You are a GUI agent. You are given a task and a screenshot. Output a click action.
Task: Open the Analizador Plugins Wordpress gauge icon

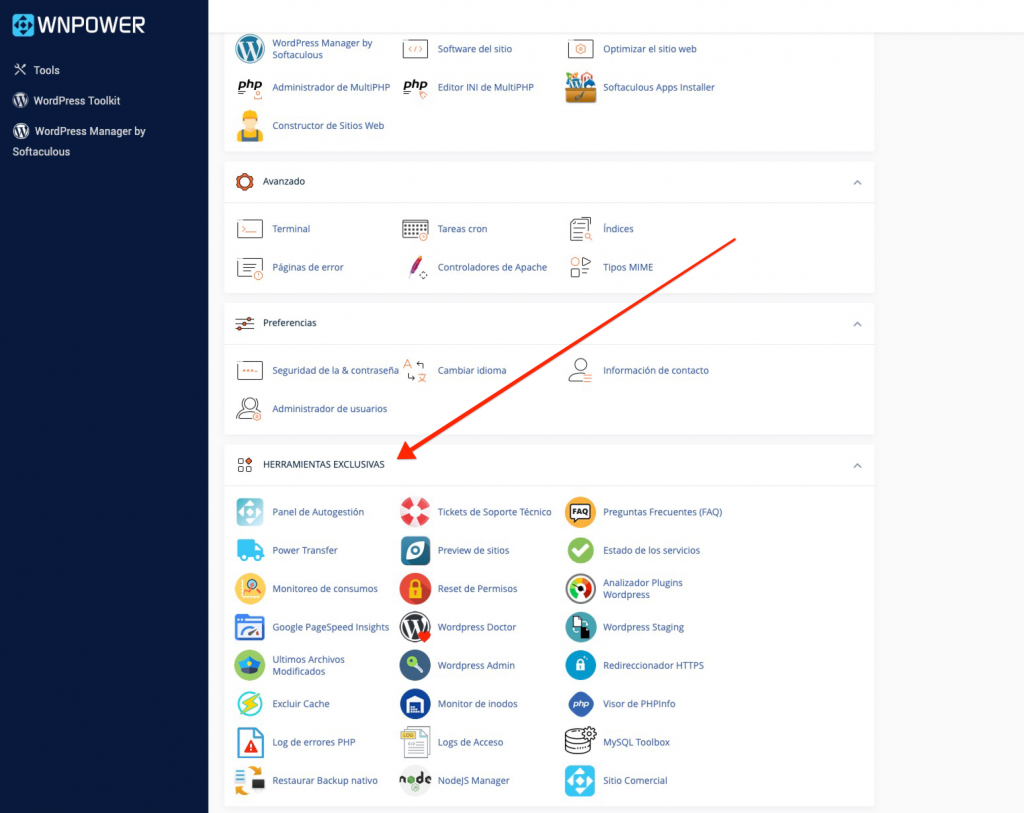[581, 589]
